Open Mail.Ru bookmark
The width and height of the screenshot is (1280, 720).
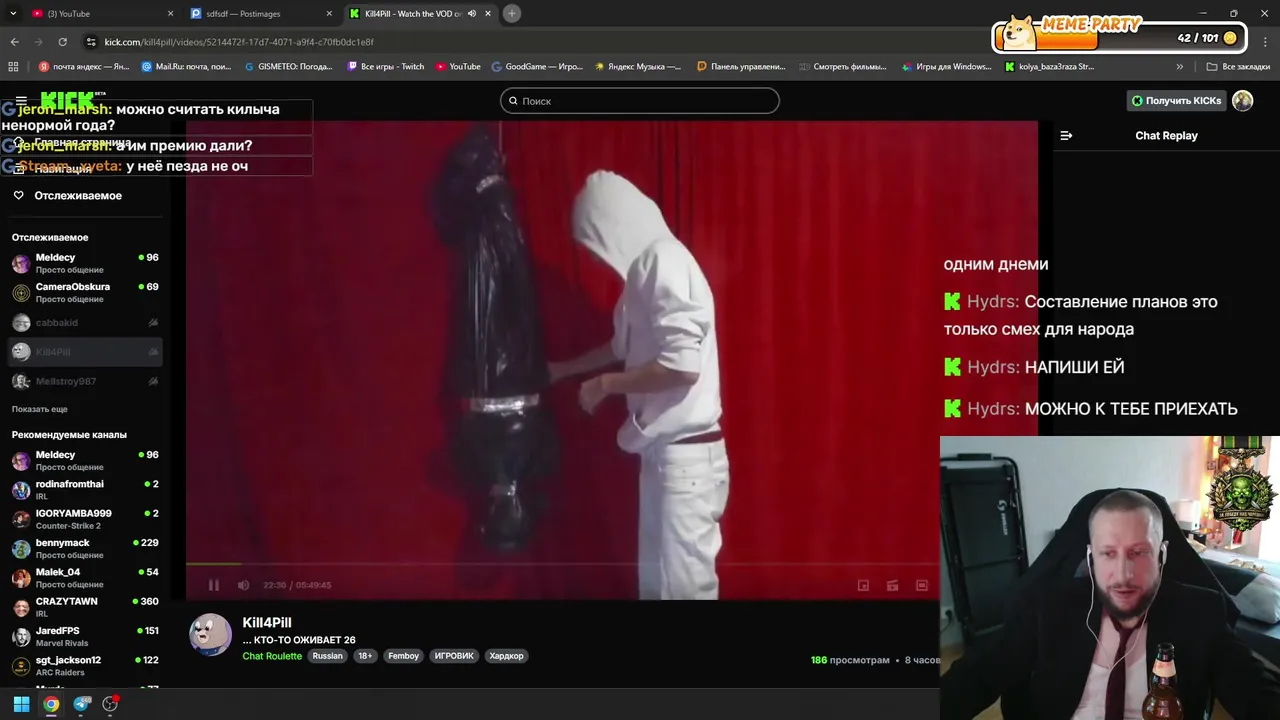[188, 67]
